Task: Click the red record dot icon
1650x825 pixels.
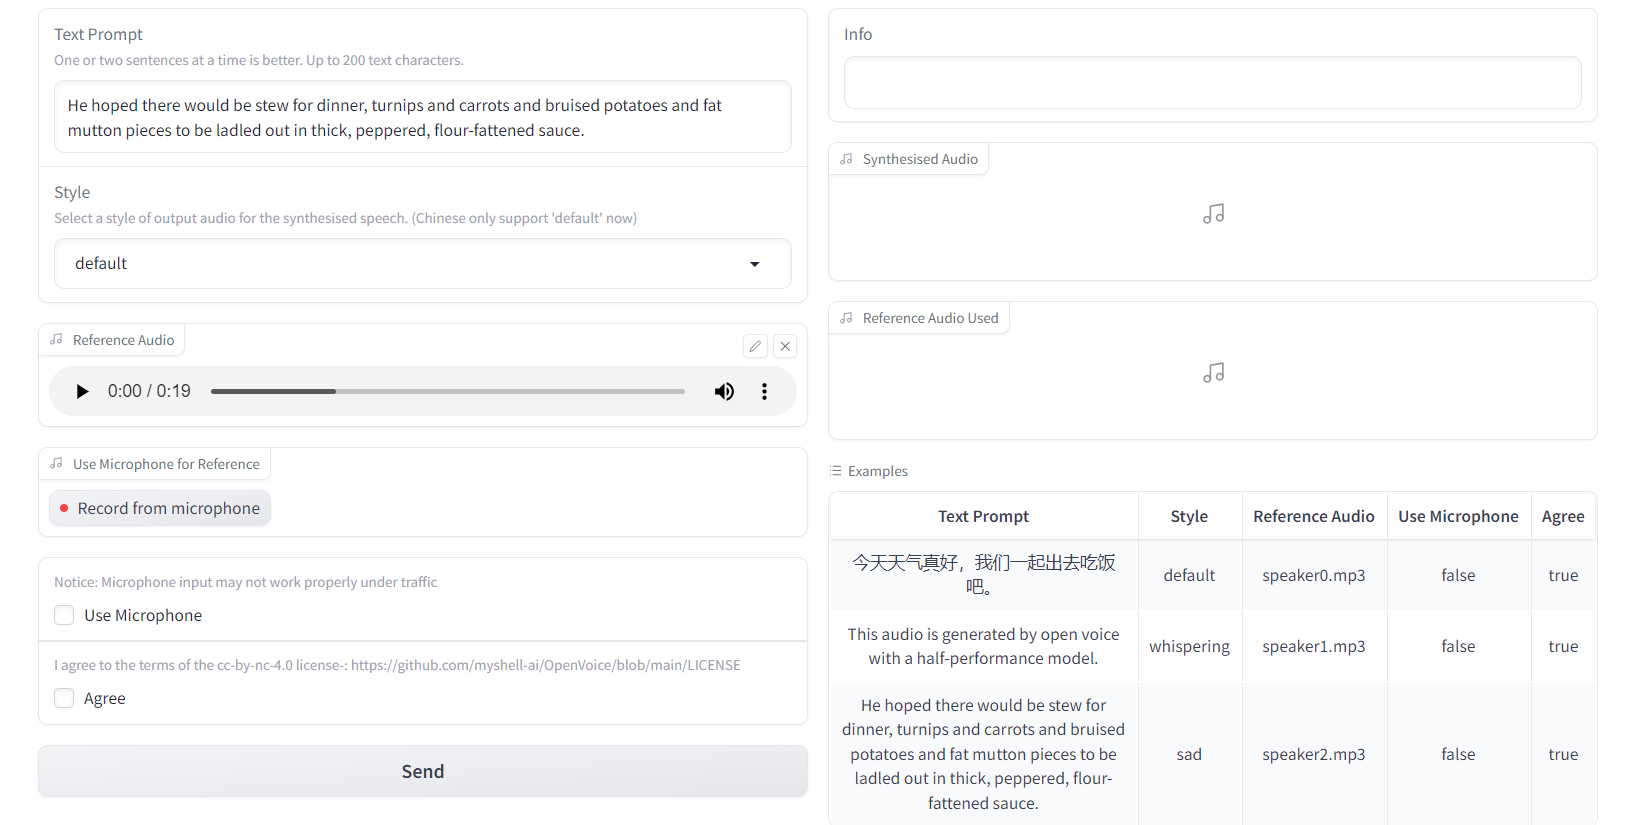Action: click(64, 508)
